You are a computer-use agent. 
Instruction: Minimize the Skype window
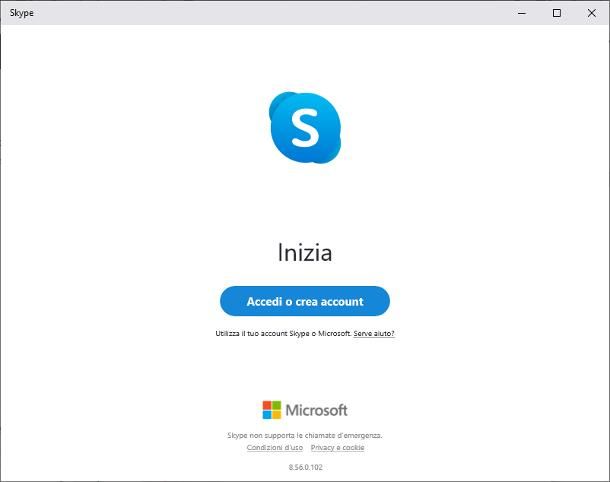[x=522, y=13]
